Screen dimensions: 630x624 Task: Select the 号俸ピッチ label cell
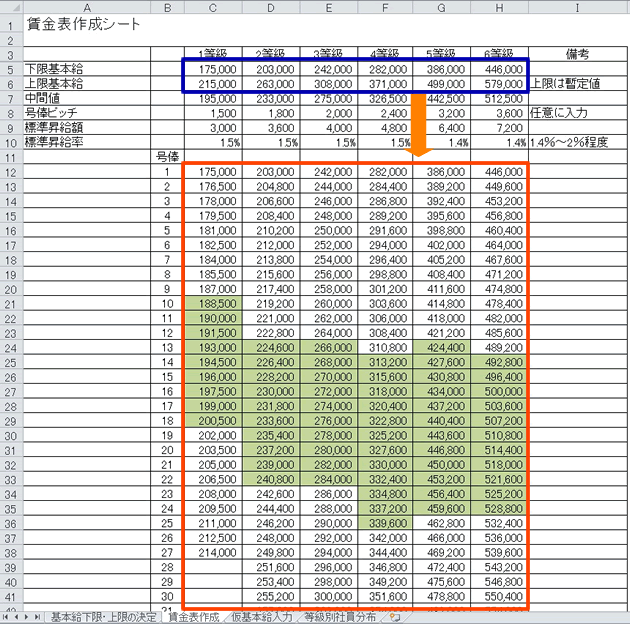point(87,113)
